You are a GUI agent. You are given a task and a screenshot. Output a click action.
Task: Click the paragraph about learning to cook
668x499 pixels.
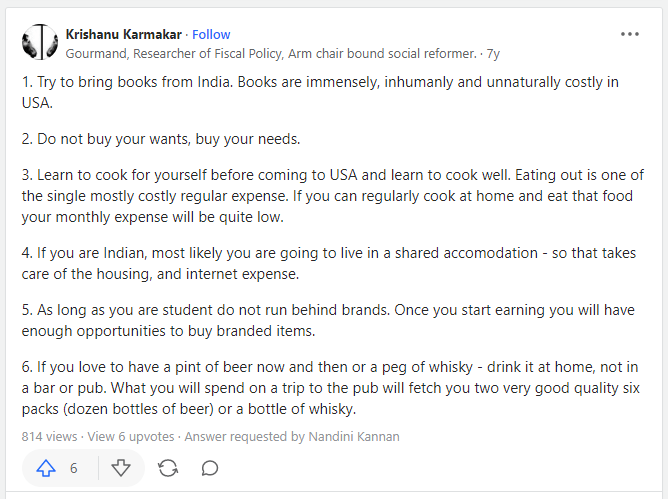[x=333, y=196]
